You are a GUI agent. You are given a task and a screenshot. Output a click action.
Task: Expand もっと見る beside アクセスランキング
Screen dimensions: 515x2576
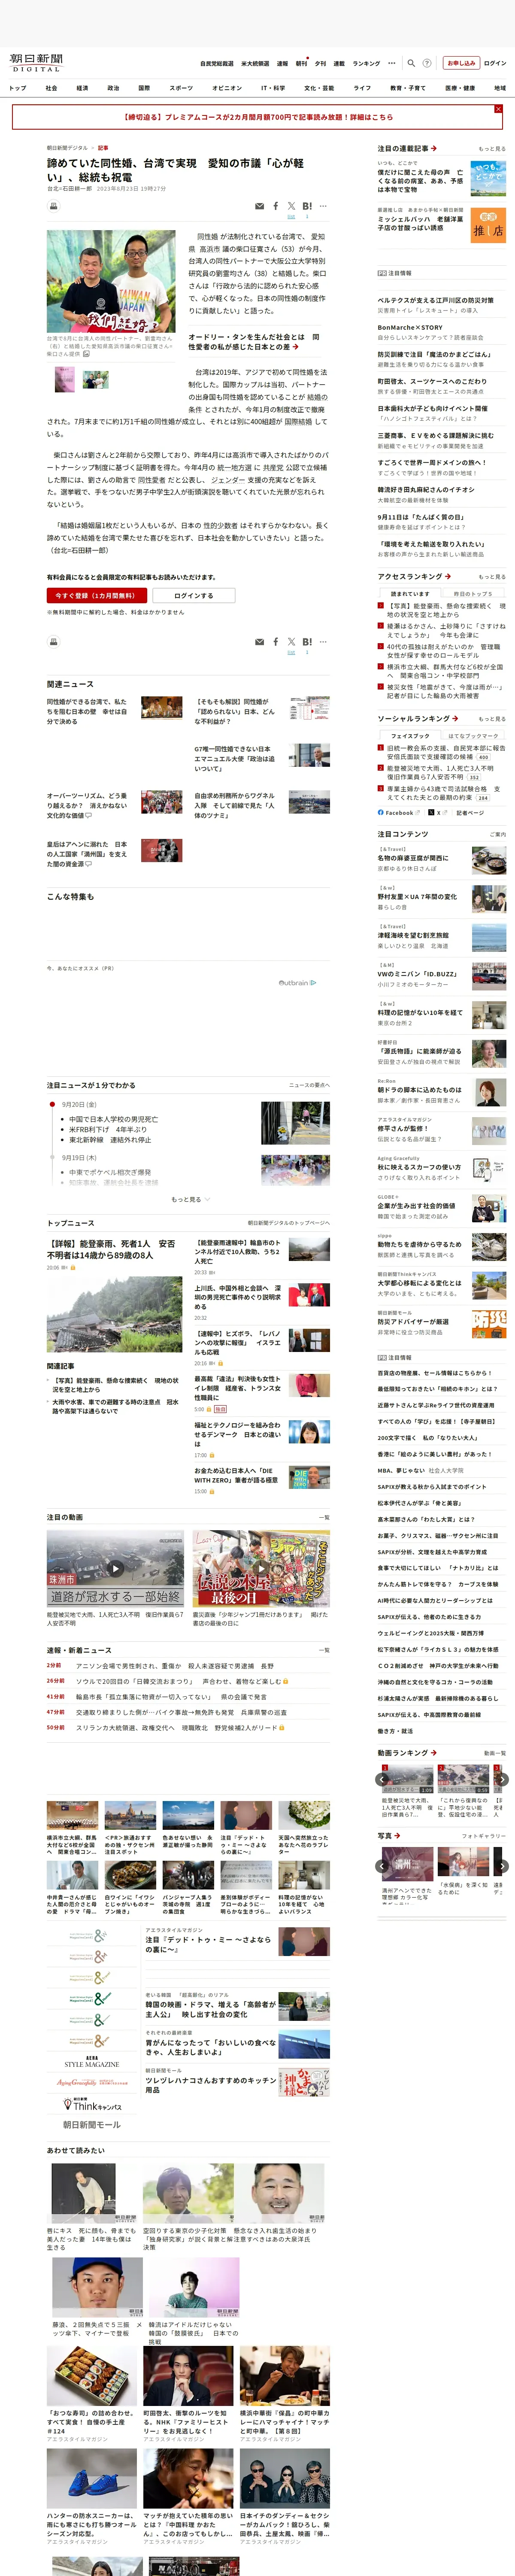coord(491,577)
